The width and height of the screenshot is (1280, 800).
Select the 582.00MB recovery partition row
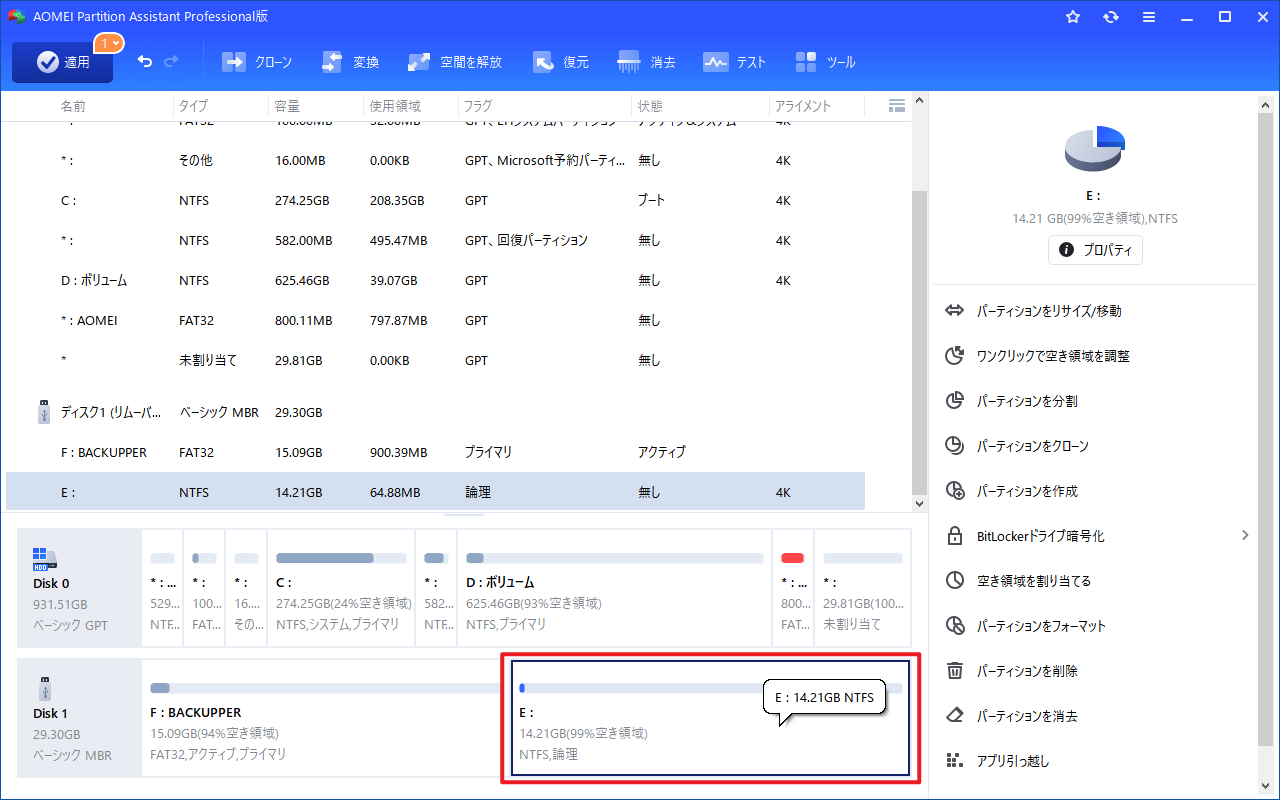pos(435,241)
